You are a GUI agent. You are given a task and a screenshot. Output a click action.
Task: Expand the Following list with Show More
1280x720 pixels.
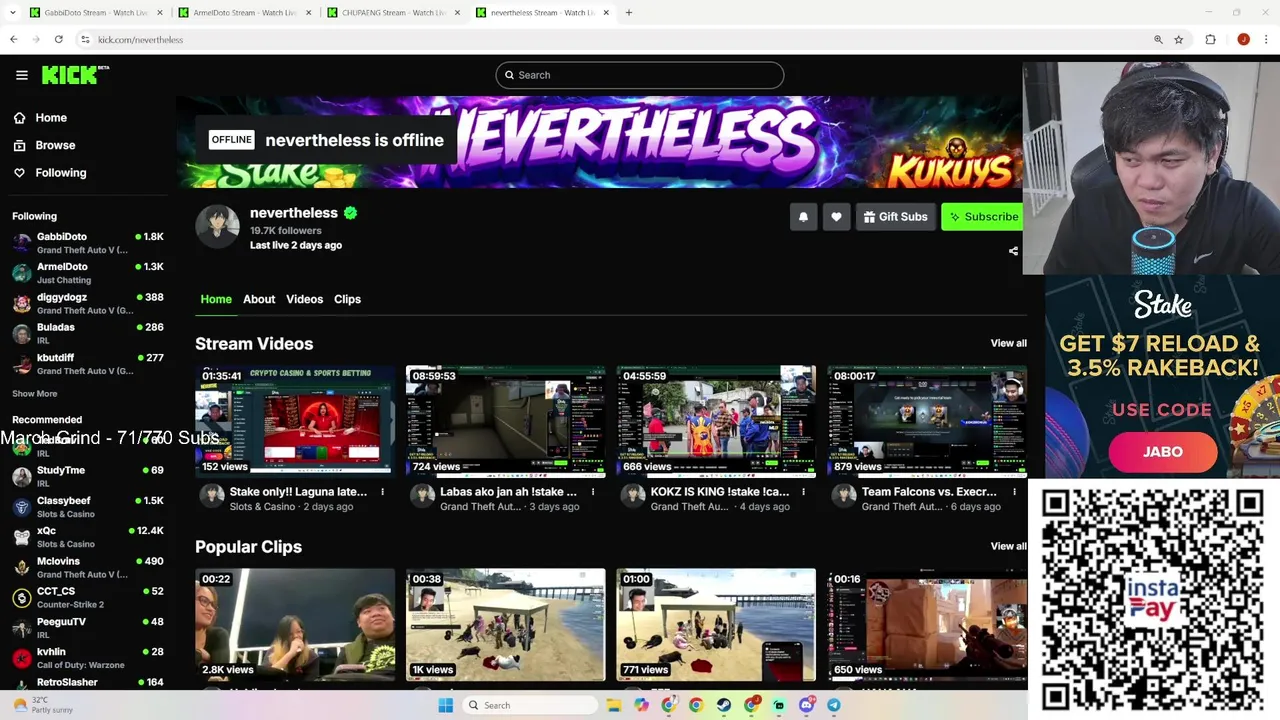[x=34, y=394]
